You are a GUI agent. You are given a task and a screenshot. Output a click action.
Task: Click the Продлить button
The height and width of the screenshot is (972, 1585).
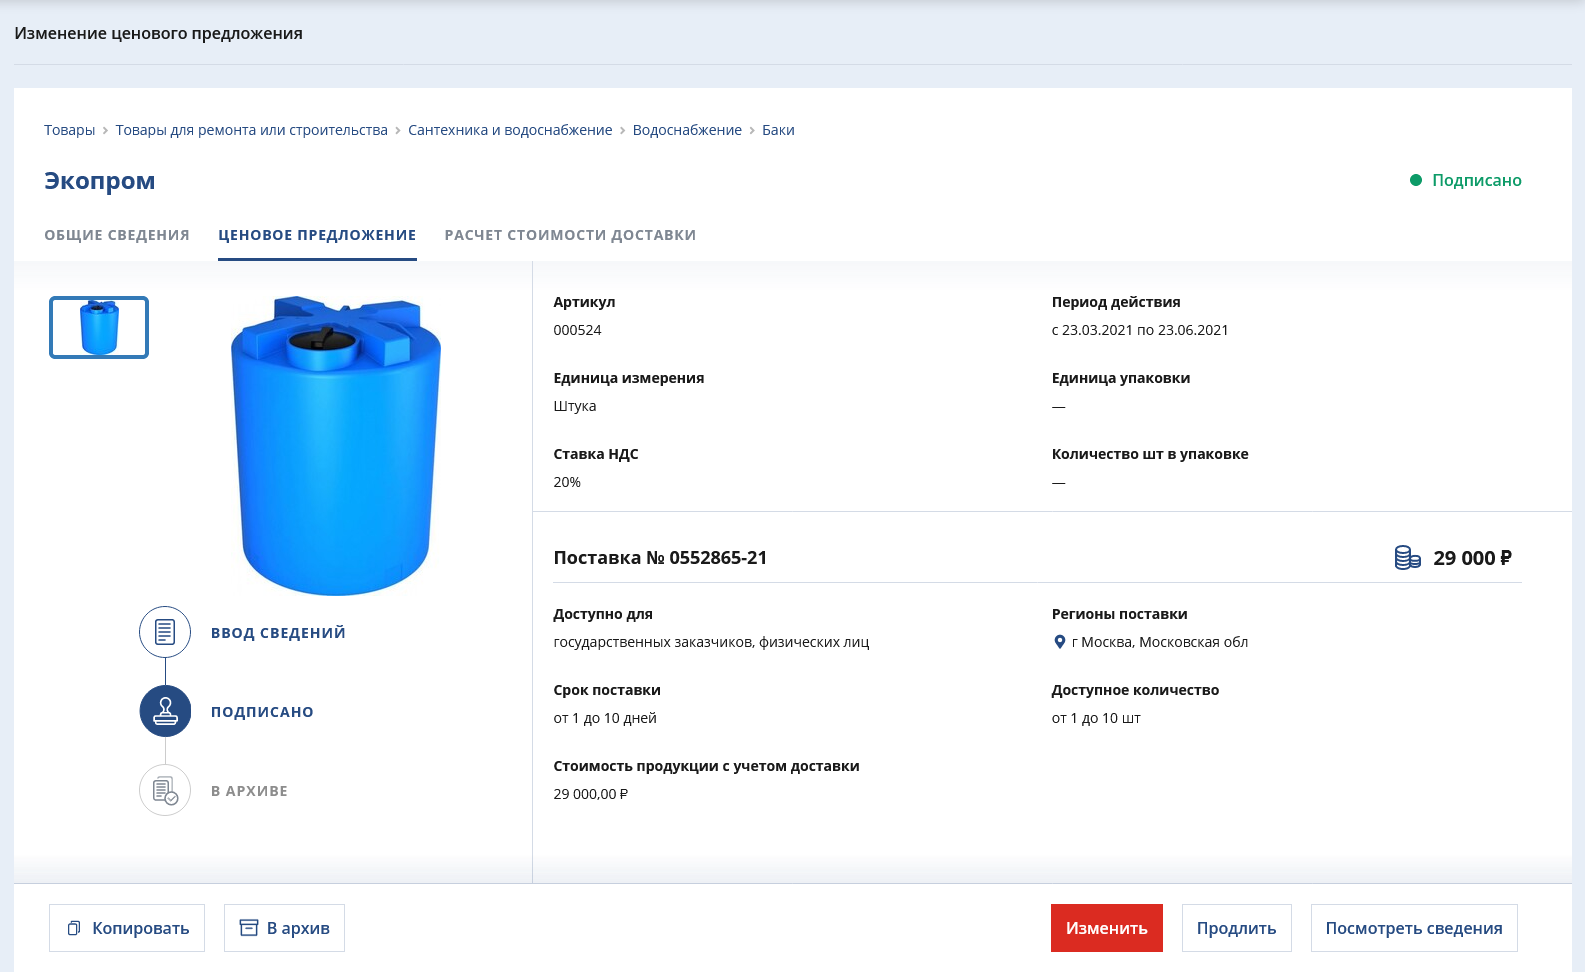pos(1237,928)
